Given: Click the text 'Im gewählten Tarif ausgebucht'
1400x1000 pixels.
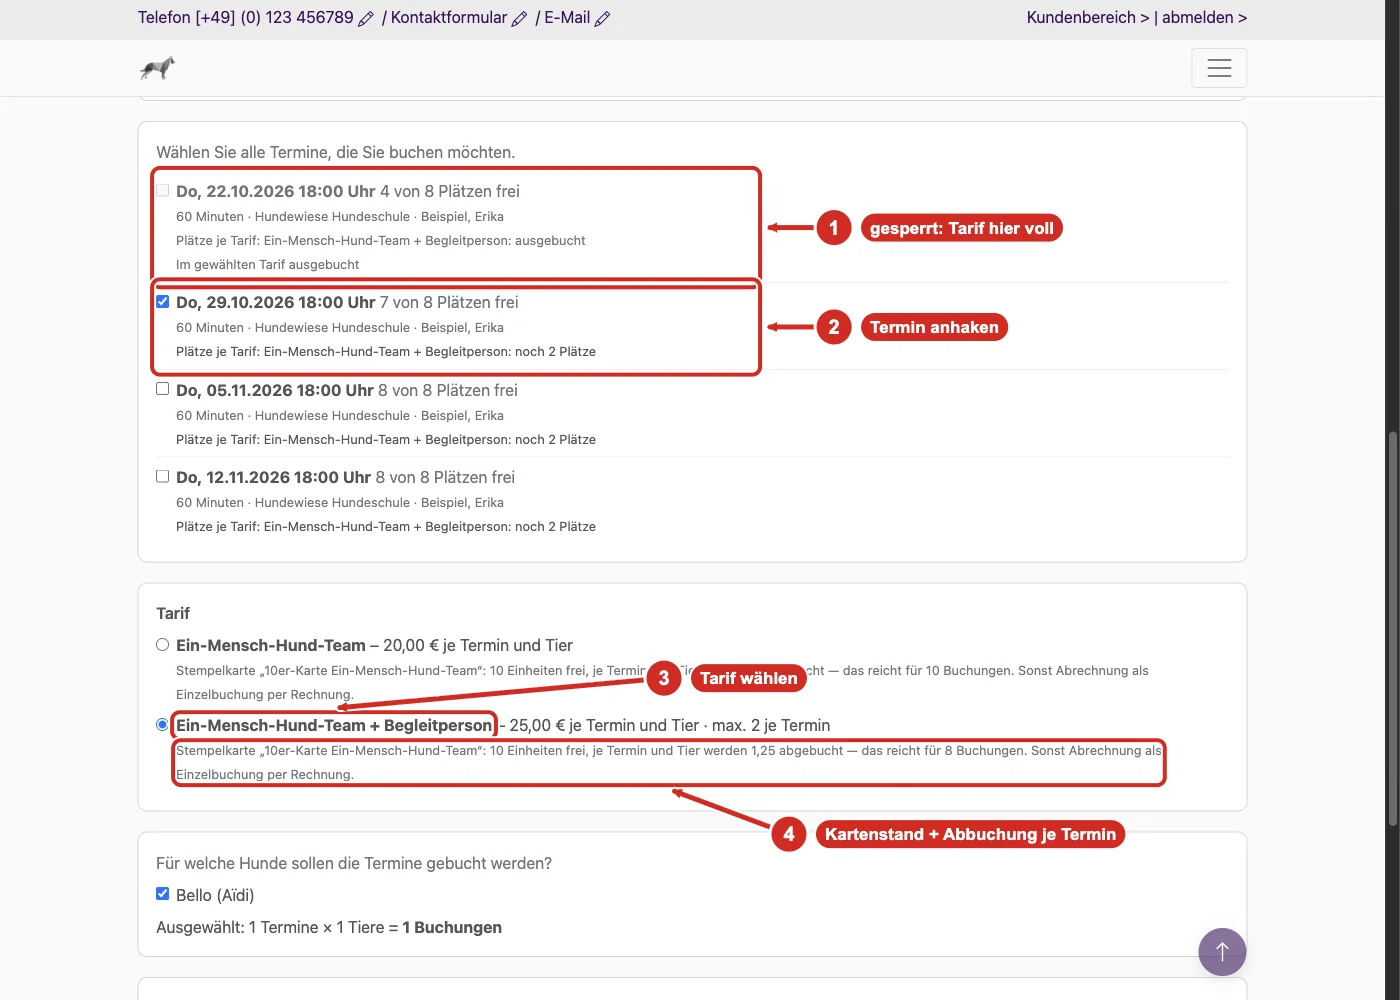Looking at the screenshot, I should tap(268, 264).
